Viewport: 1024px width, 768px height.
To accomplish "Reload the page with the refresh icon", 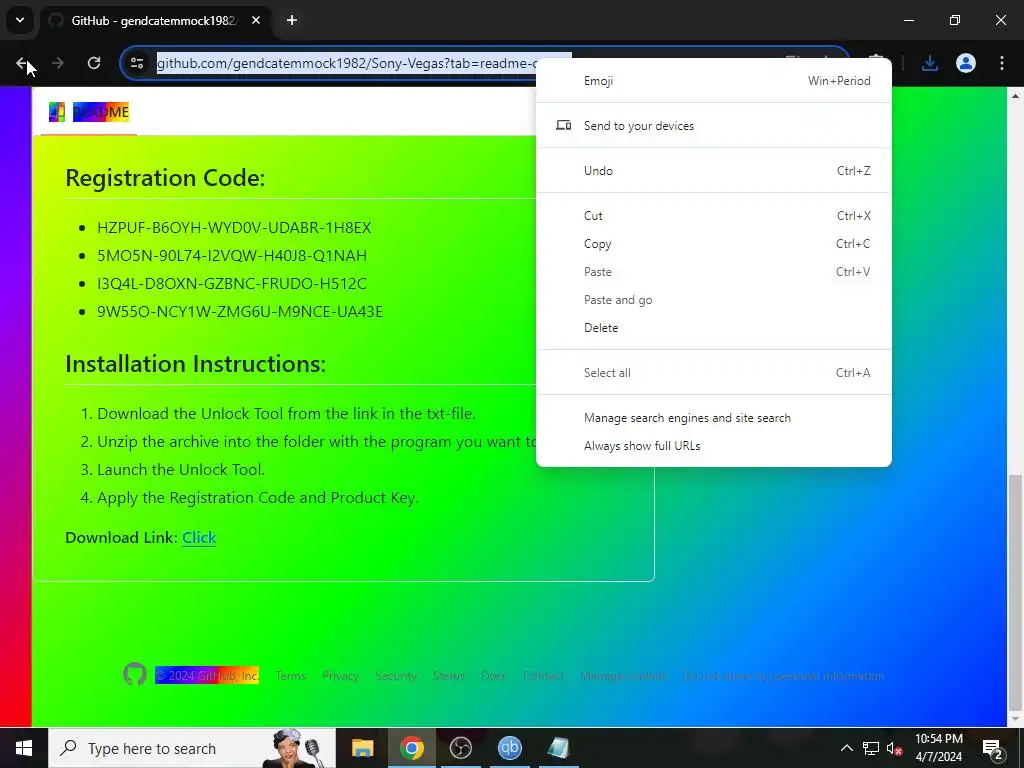I will pos(94,63).
